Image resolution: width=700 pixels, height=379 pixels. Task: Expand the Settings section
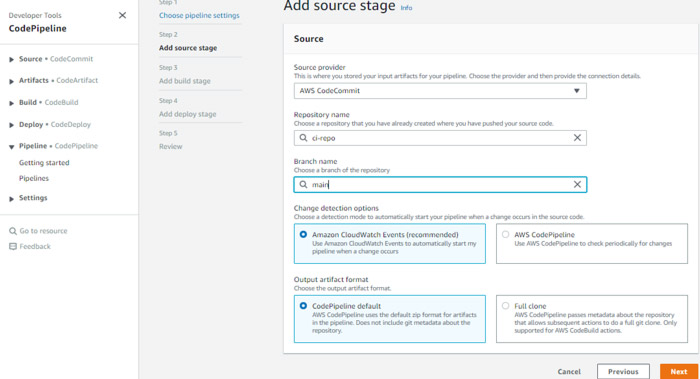[12, 199]
